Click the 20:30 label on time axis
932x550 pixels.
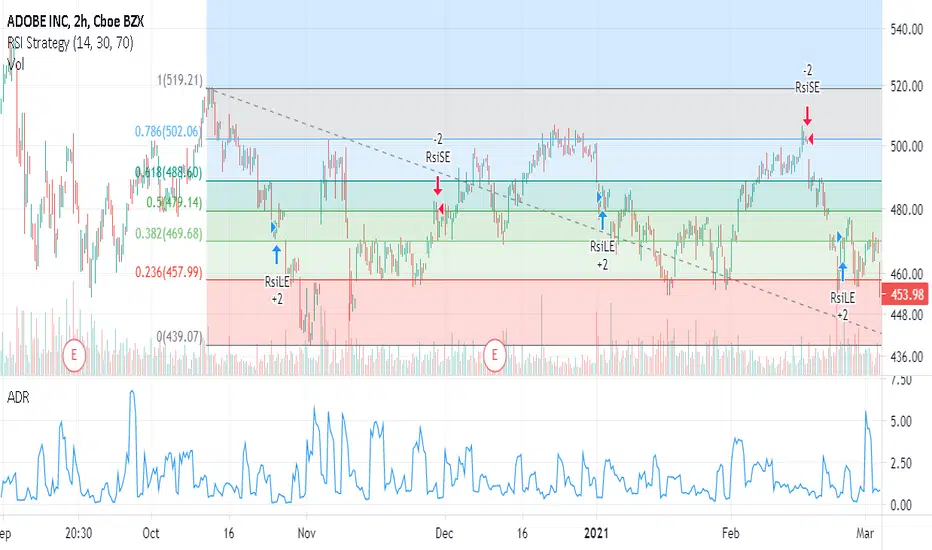pyautogui.click(x=78, y=533)
